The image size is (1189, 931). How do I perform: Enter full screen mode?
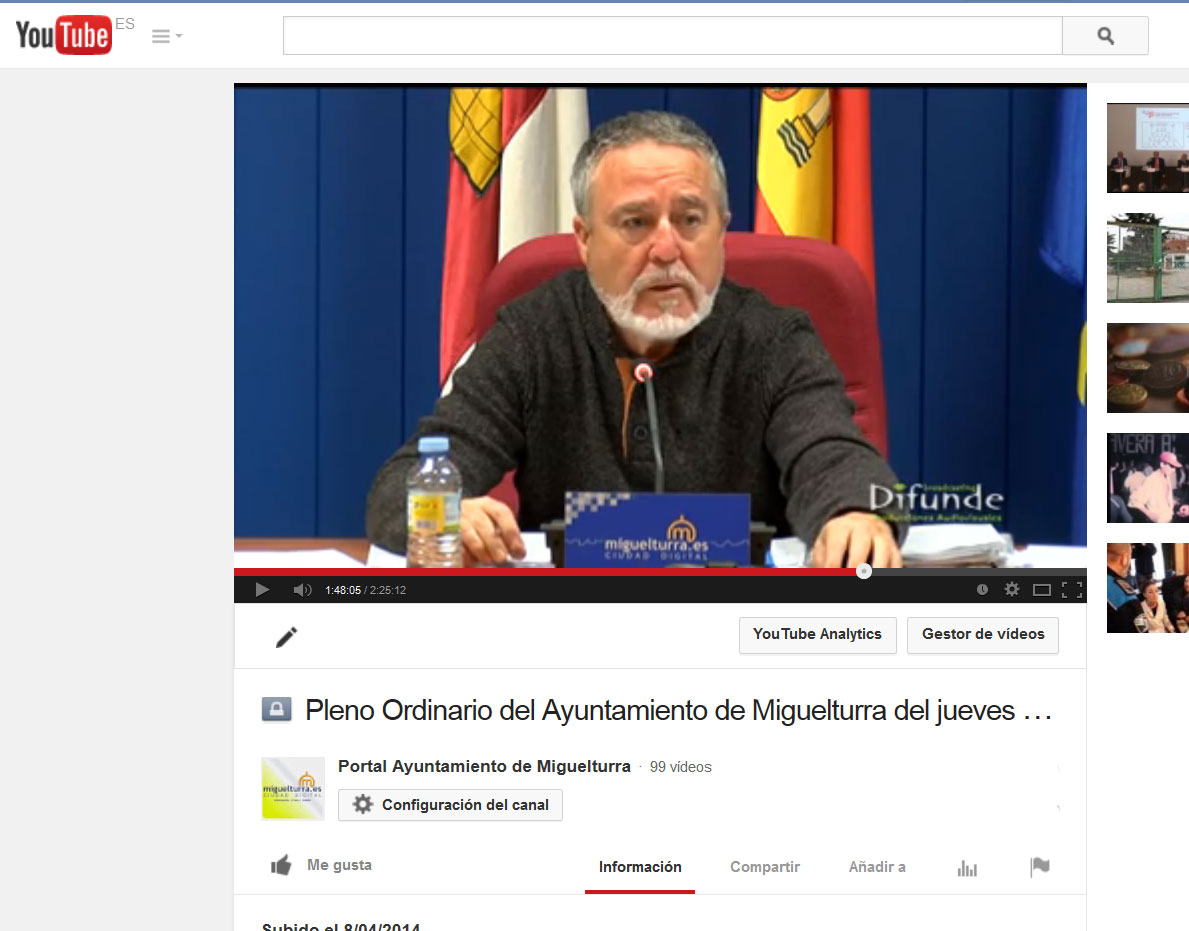pos(1072,590)
